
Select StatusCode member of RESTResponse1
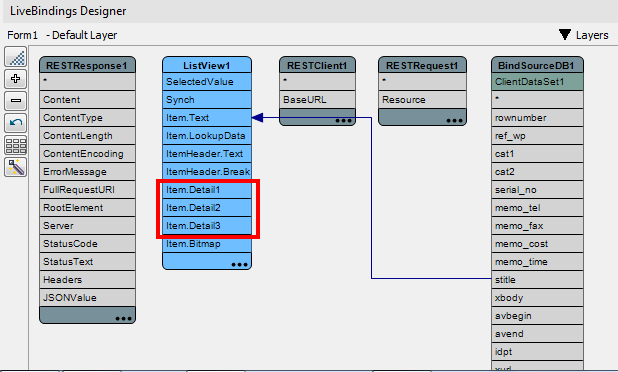[87, 244]
